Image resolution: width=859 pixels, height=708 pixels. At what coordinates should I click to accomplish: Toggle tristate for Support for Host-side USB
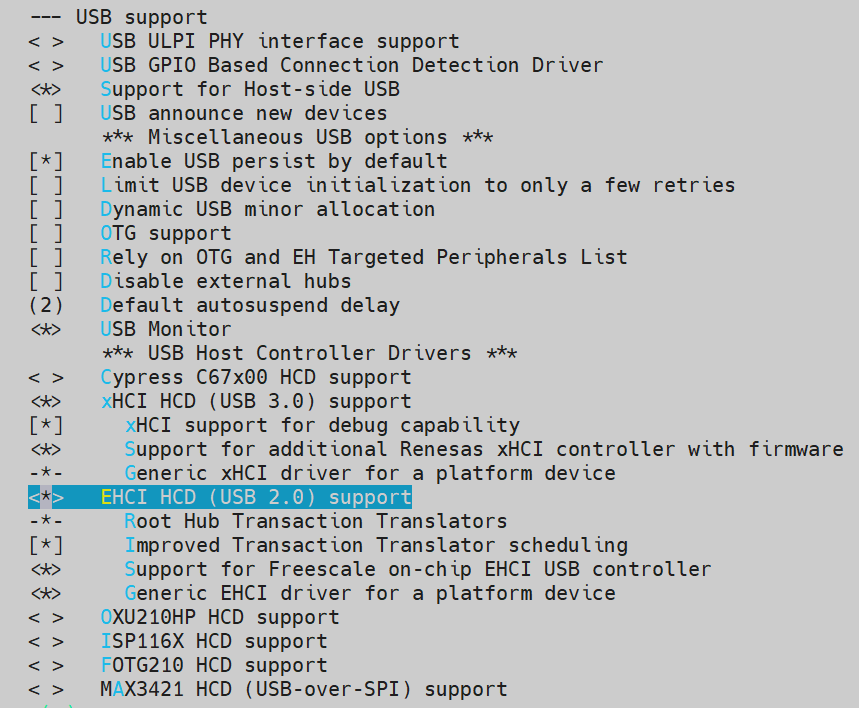point(46,89)
